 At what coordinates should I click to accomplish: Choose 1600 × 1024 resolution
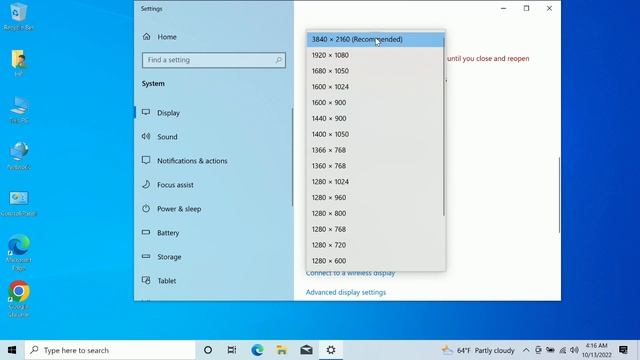tap(376, 87)
